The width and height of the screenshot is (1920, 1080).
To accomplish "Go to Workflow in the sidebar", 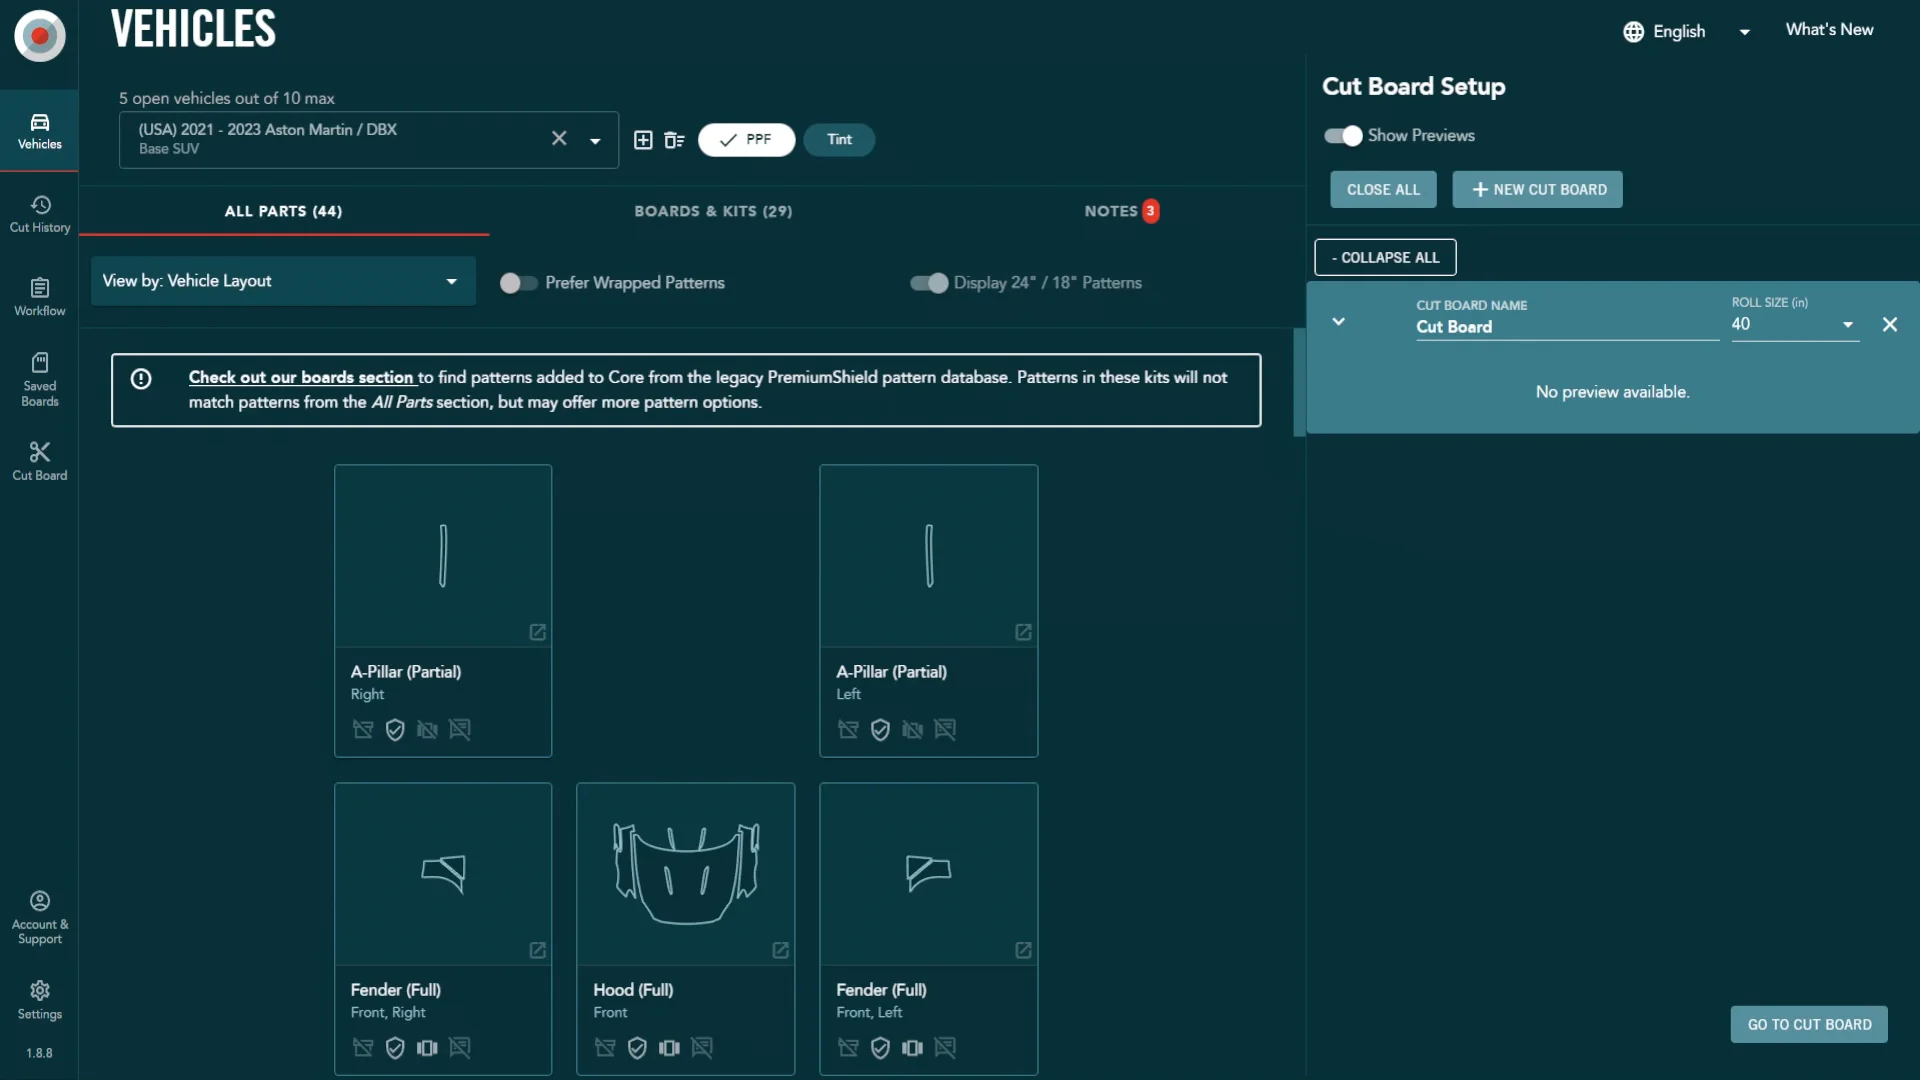I will point(39,297).
